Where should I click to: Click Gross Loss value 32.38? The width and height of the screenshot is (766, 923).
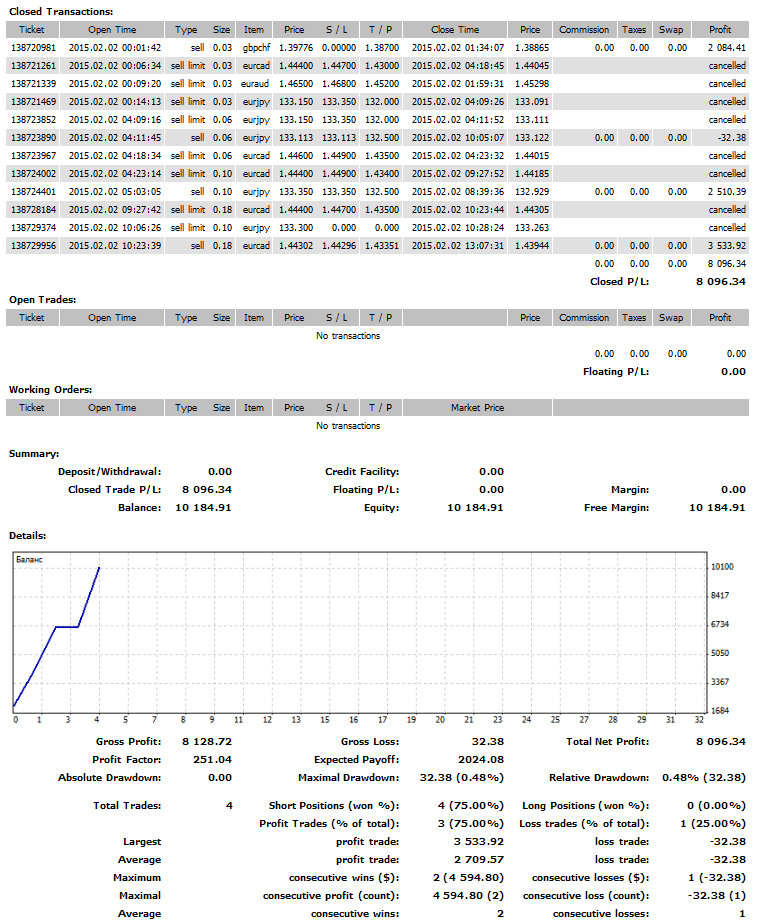[x=488, y=742]
